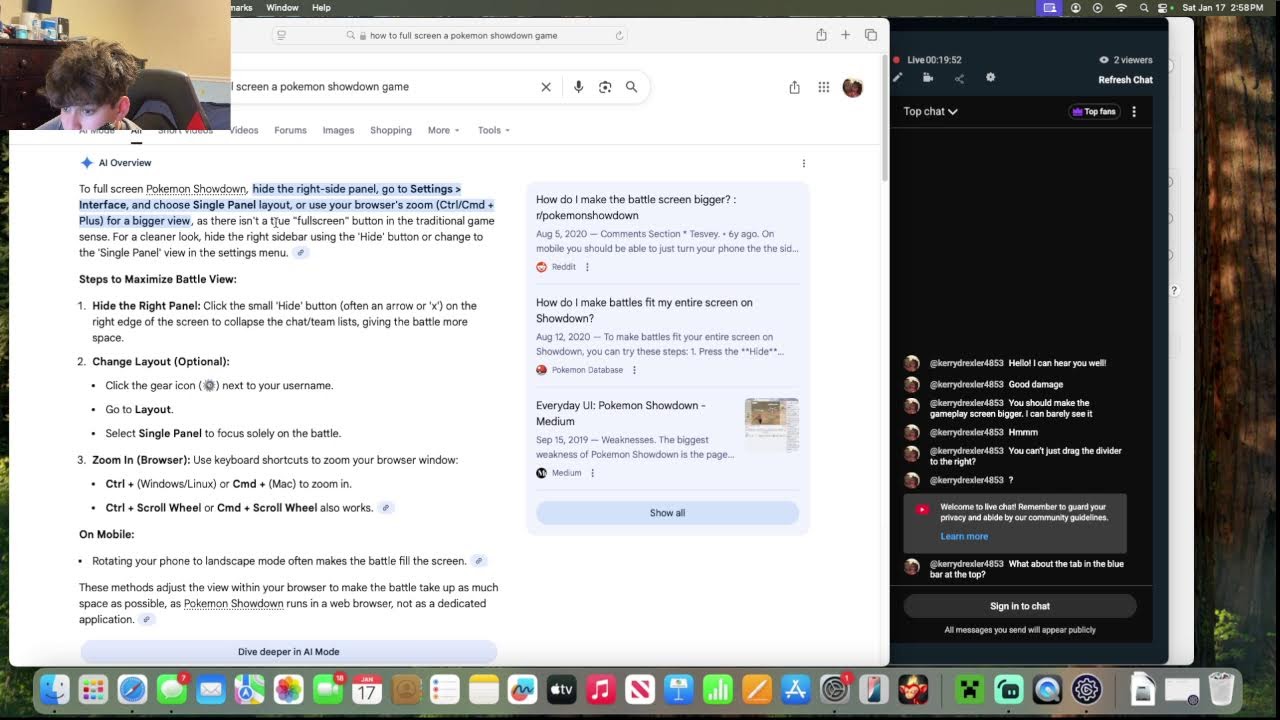Reload the page from address bar
Image resolution: width=1280 pixels, height=720 pixels.
tap(620, 35)
